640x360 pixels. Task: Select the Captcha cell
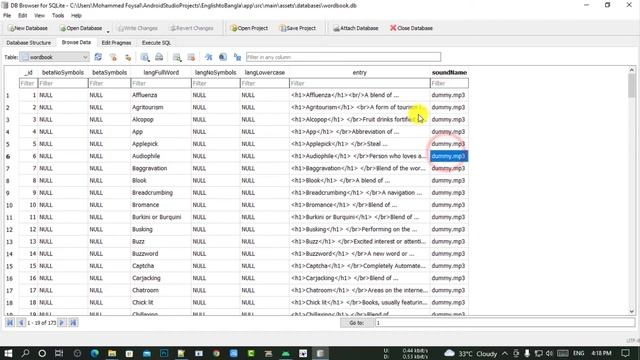click(x=161, y=266)
